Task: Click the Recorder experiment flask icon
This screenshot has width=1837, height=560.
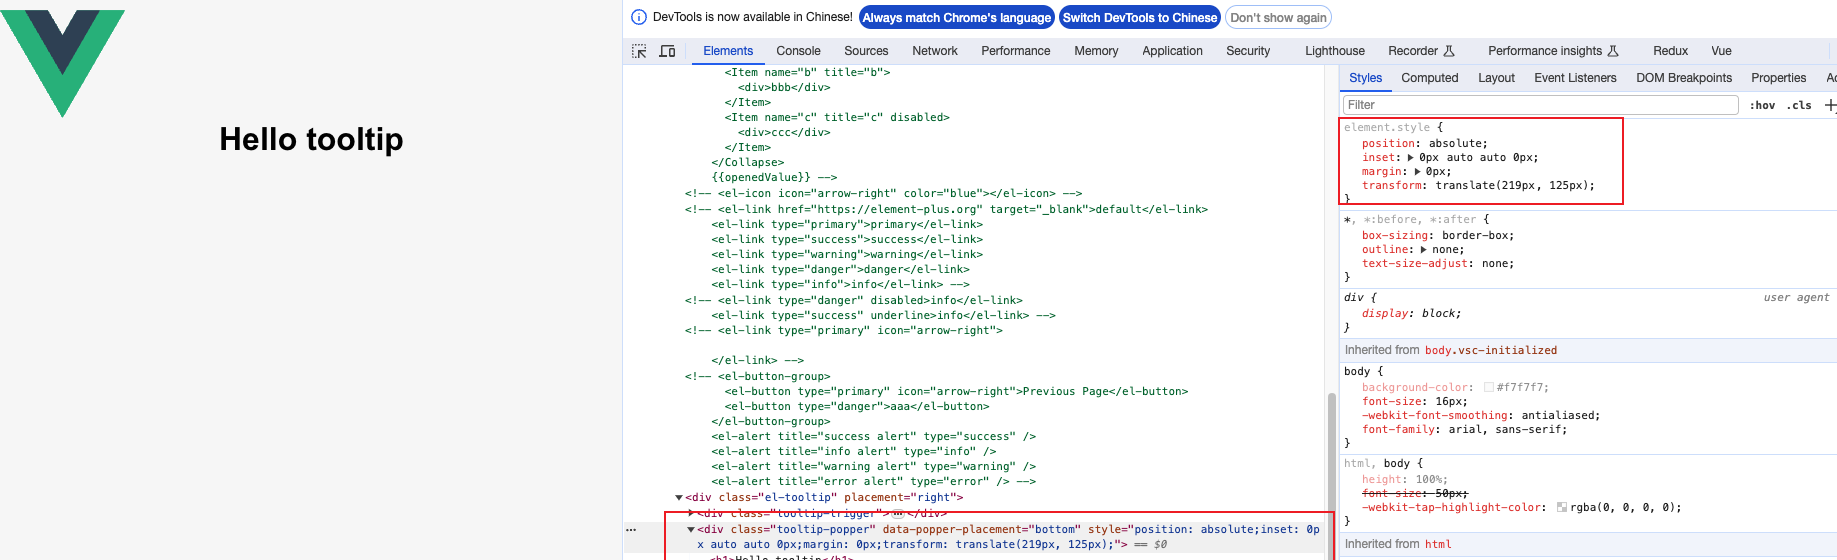Action: click(x=1449, y=51)
